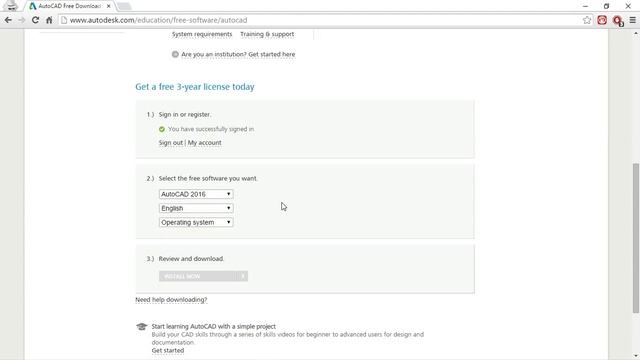Click Start learning AutoCAD with a simple project
640x360 pixels.
click(213, 327)
